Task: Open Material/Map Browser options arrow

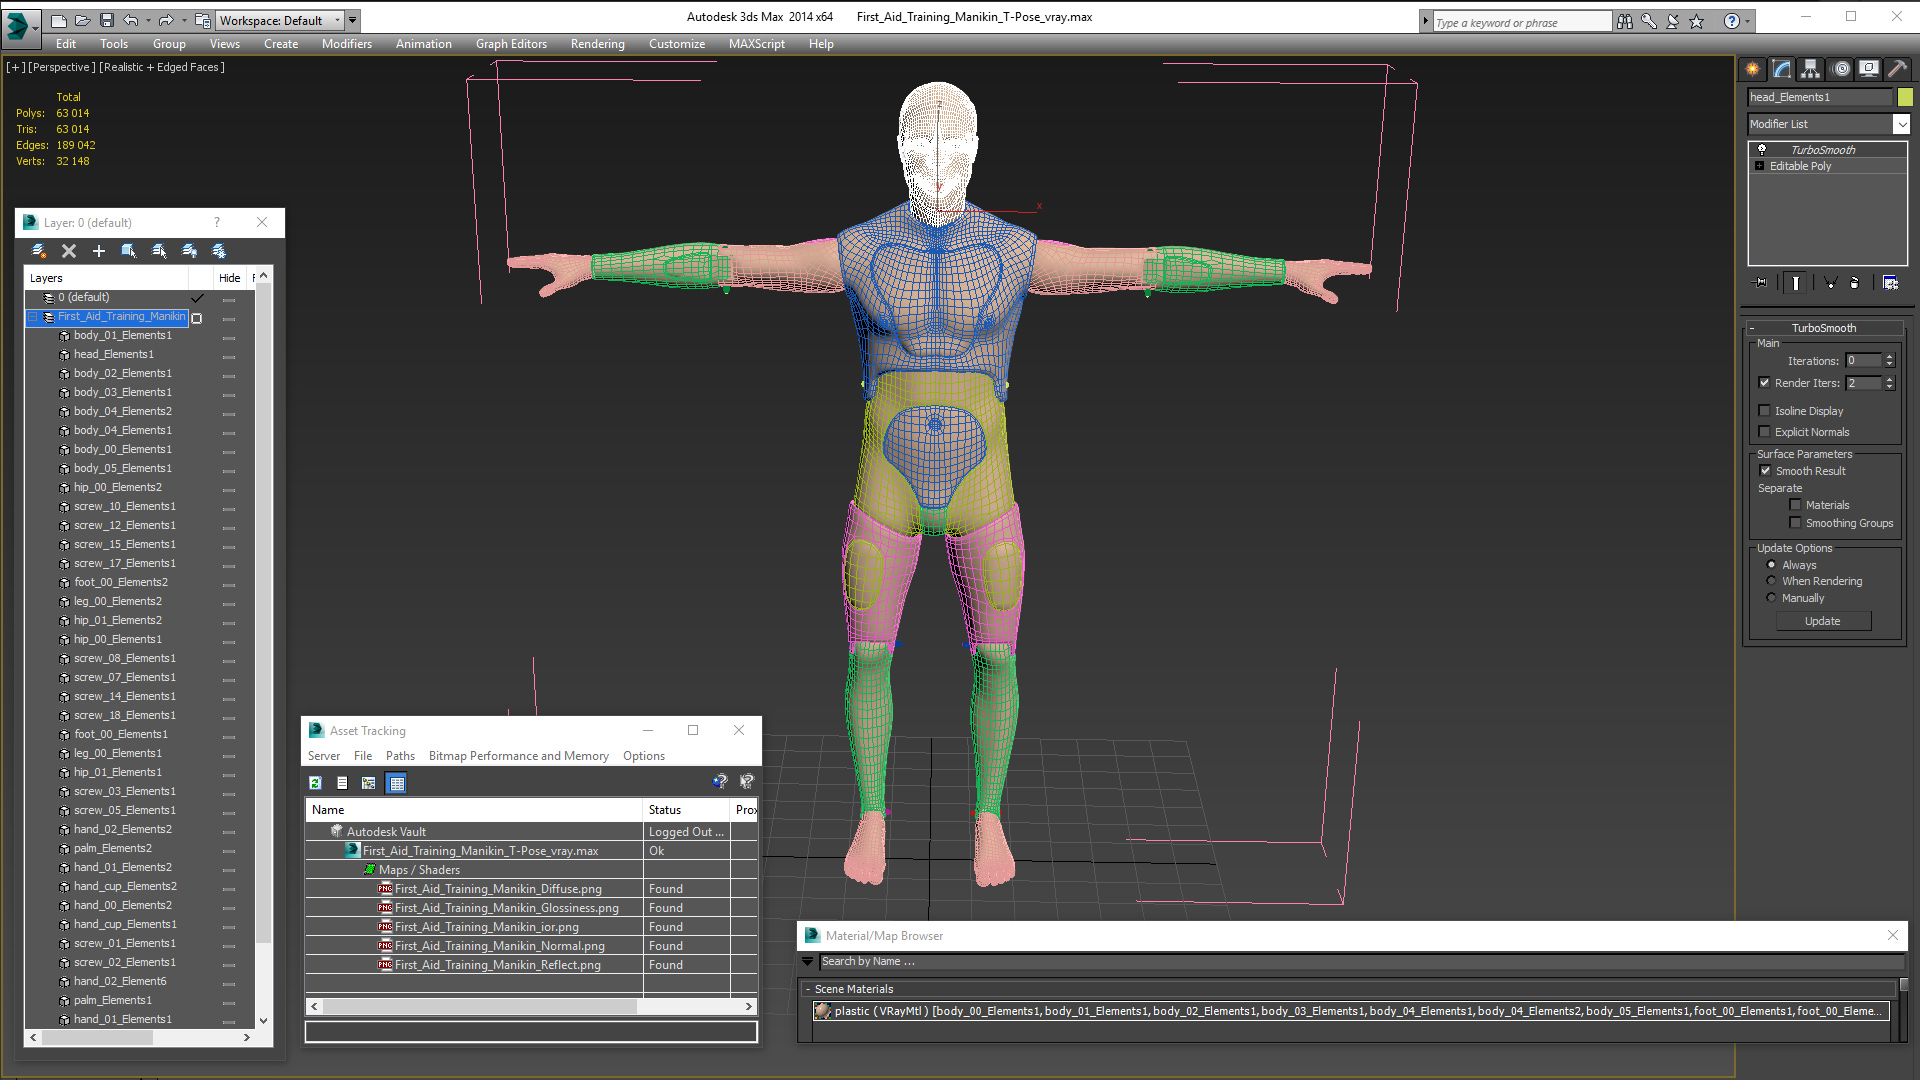Action: (808, 962)
